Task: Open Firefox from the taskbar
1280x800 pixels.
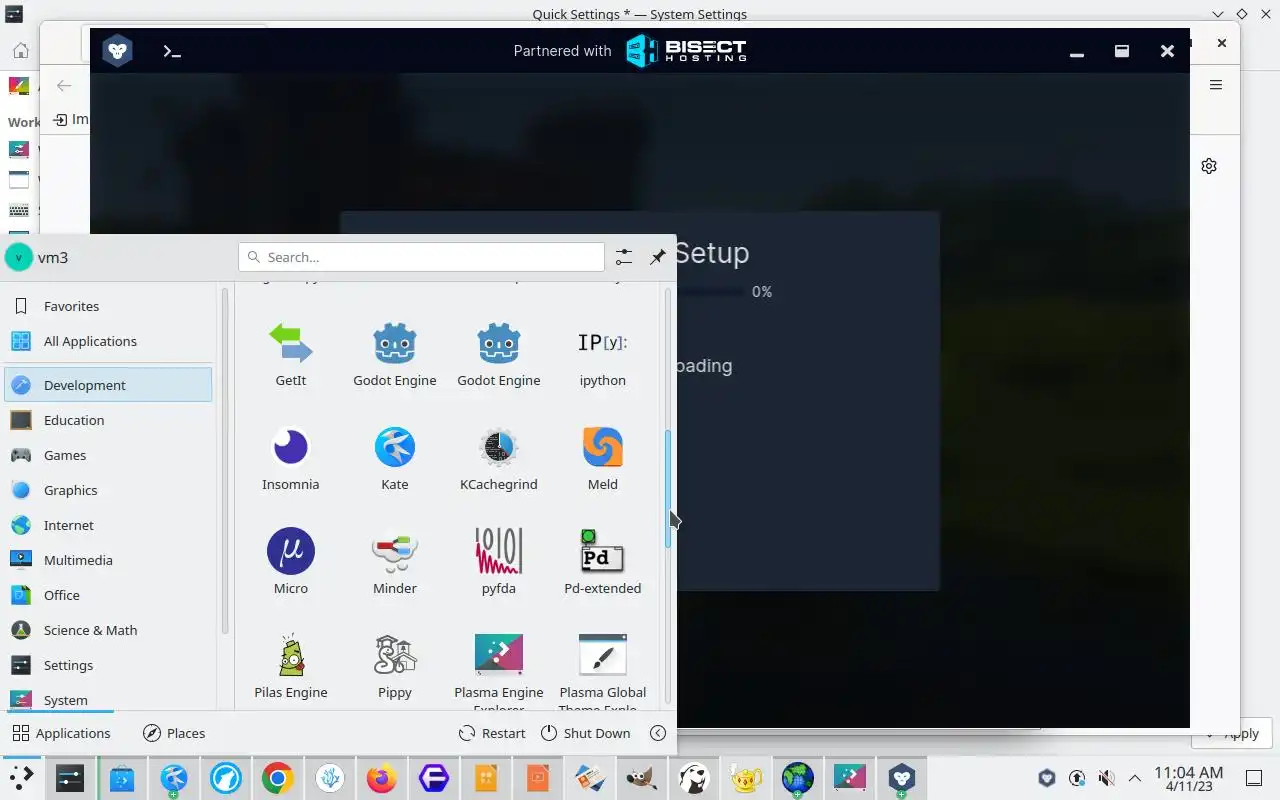Action: coord(382,778)
